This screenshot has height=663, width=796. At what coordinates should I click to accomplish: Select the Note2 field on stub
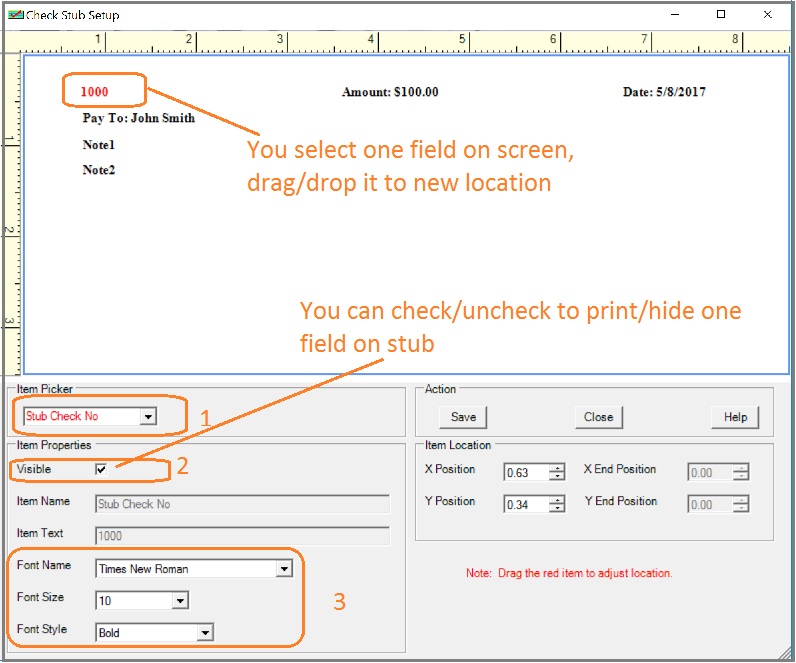tap(99, 170)
